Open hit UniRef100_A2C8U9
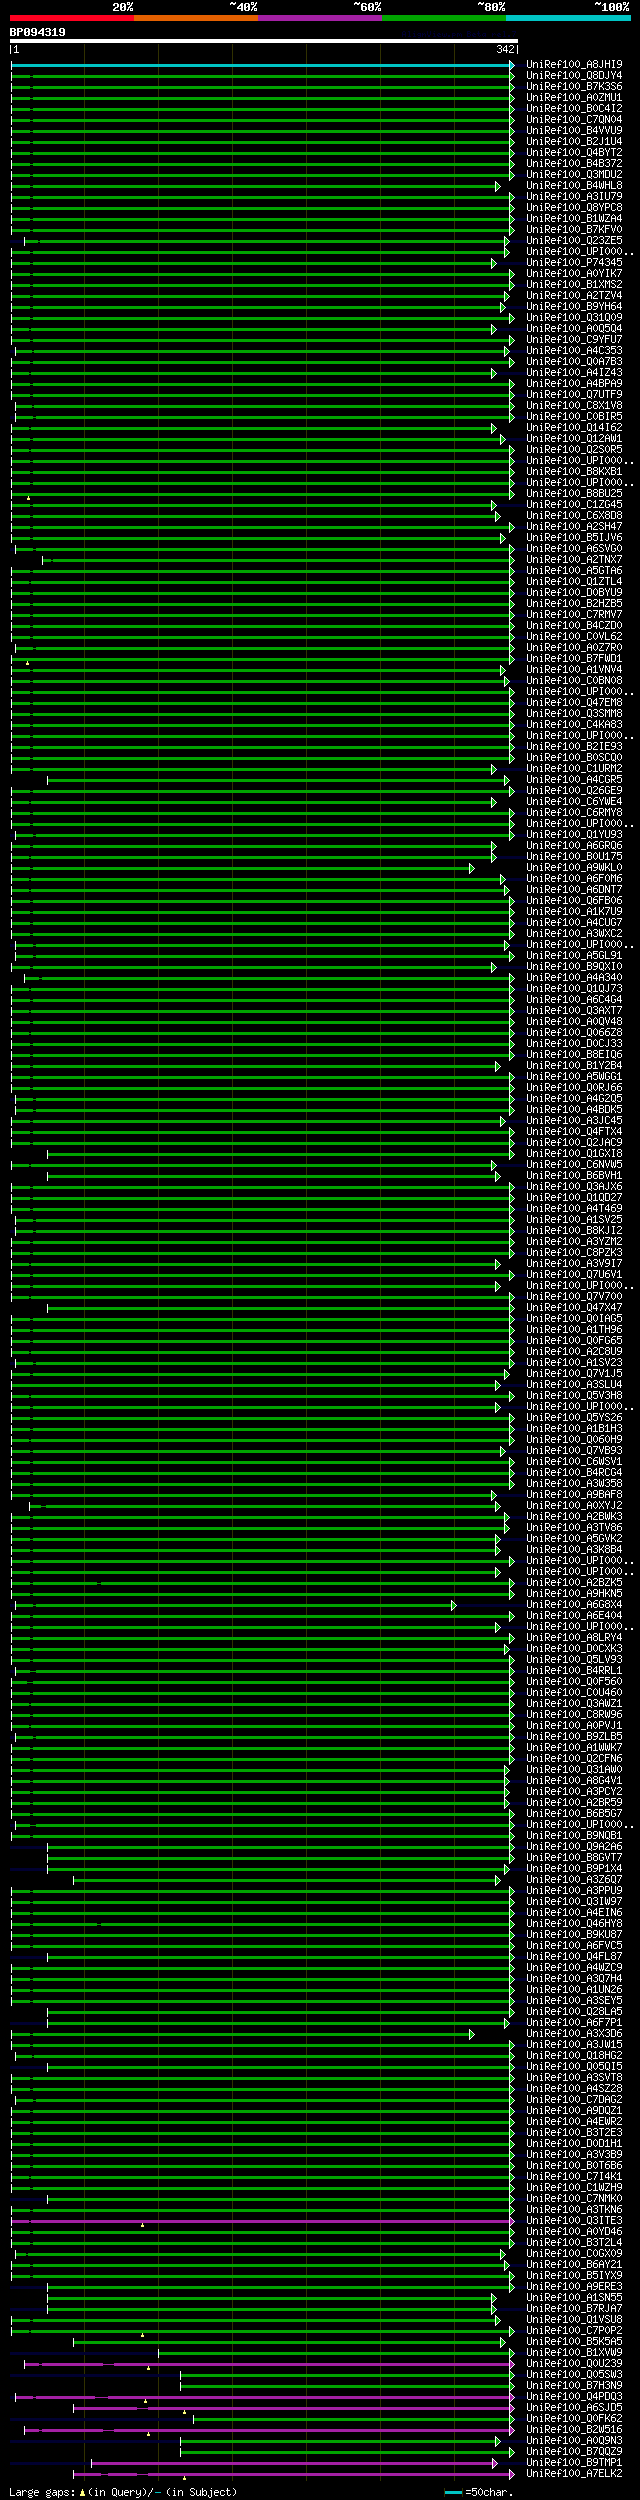Image resolution: width=640 pixels, height=2500 pixels. click(x=574, y=1352)
